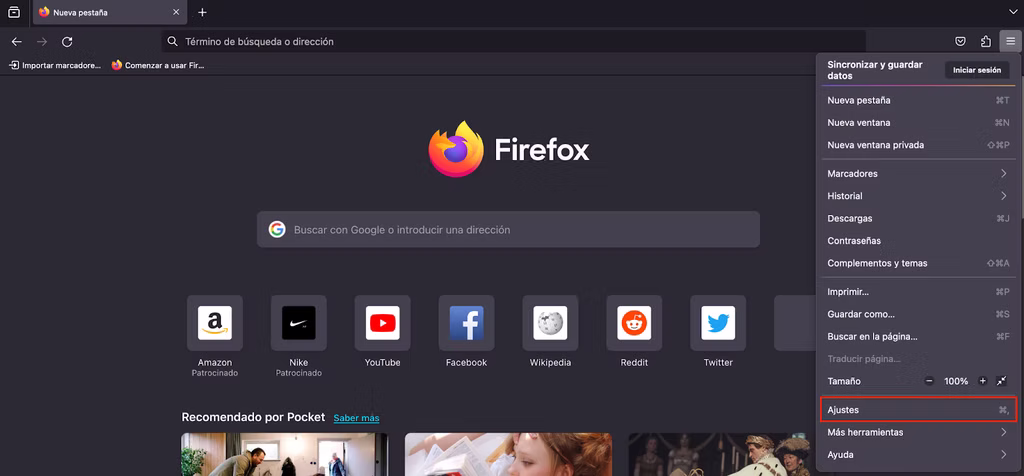Expand the Marcadores submenu
The image size is (1024, 476).
(x=918, y=174)
